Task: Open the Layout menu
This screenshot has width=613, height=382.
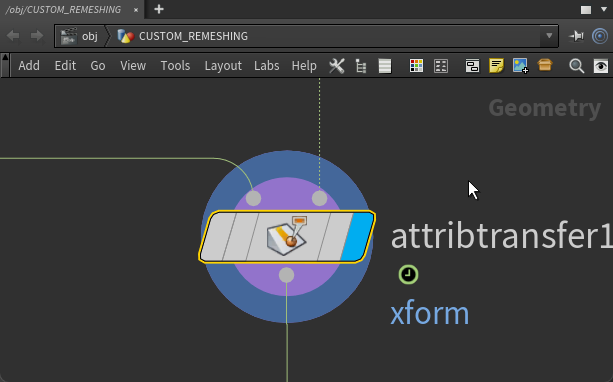Action: coord(223,66)
